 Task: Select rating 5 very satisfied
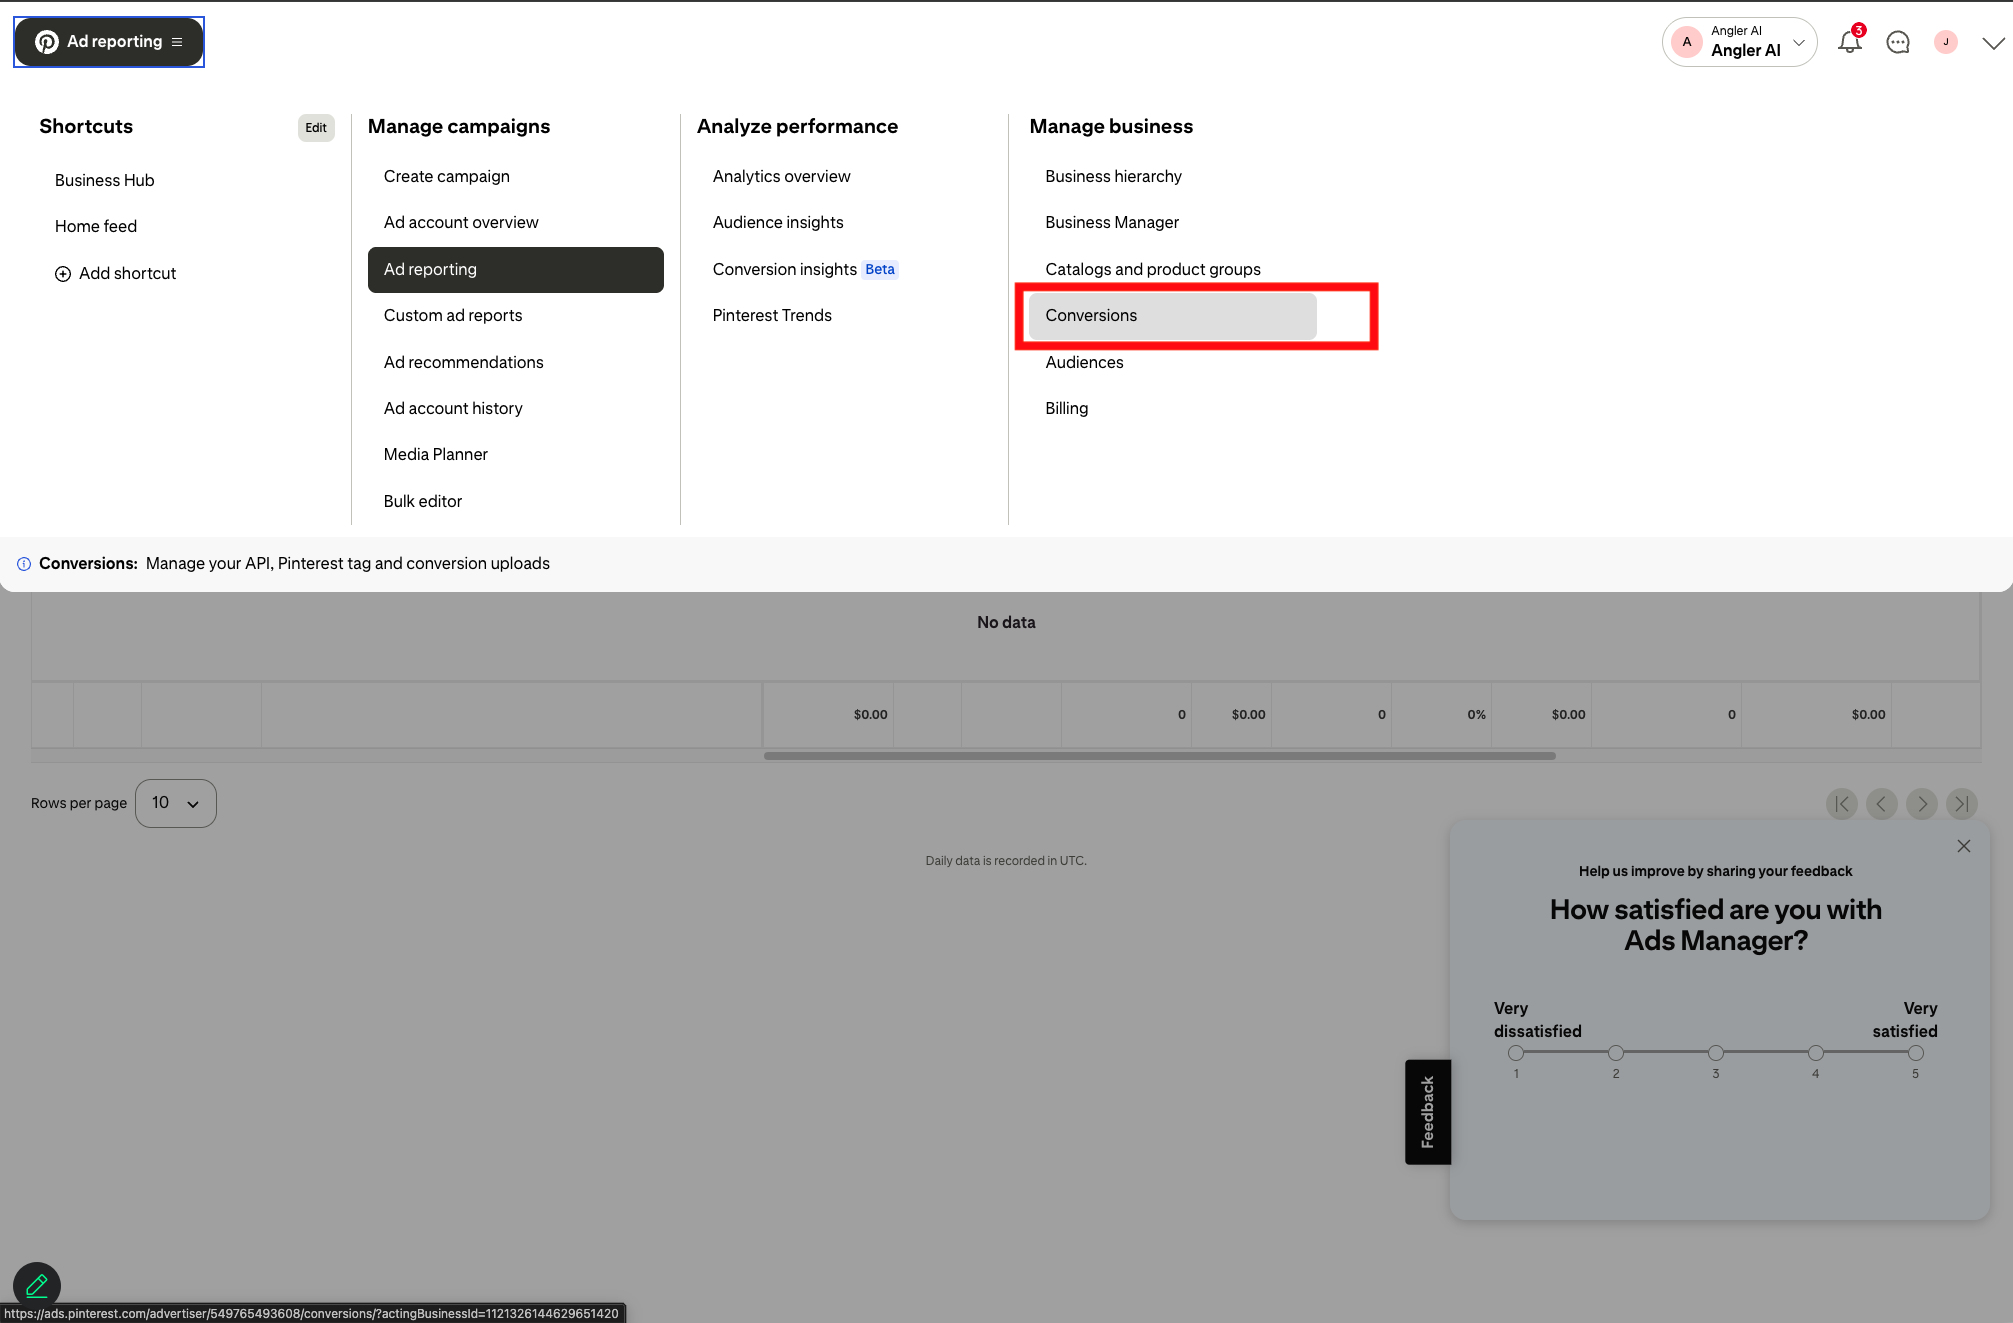(1915, 1052)
